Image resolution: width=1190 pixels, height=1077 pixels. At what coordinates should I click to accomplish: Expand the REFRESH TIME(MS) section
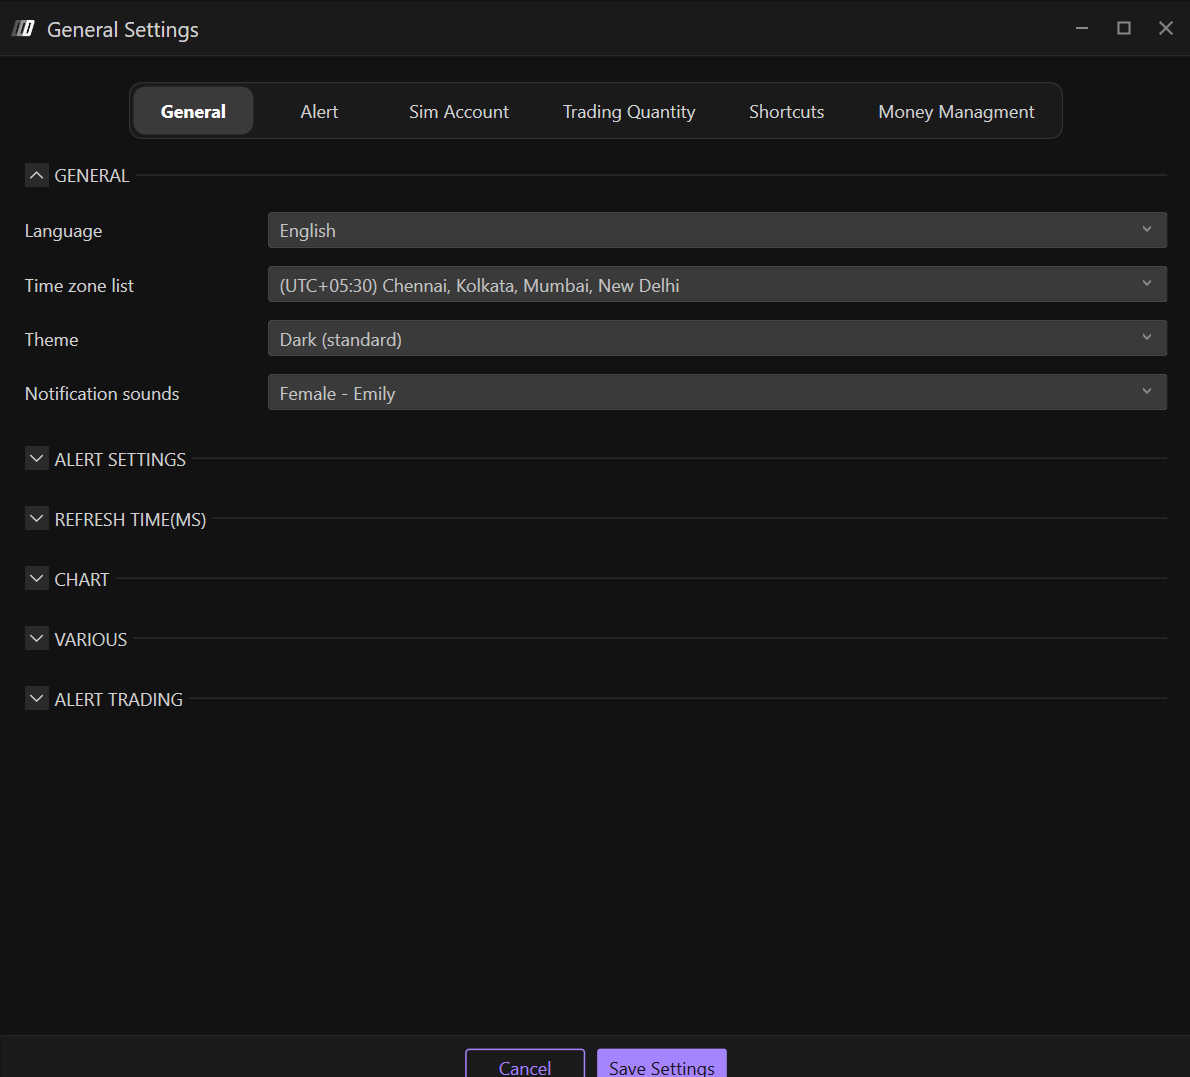point(37,519)
